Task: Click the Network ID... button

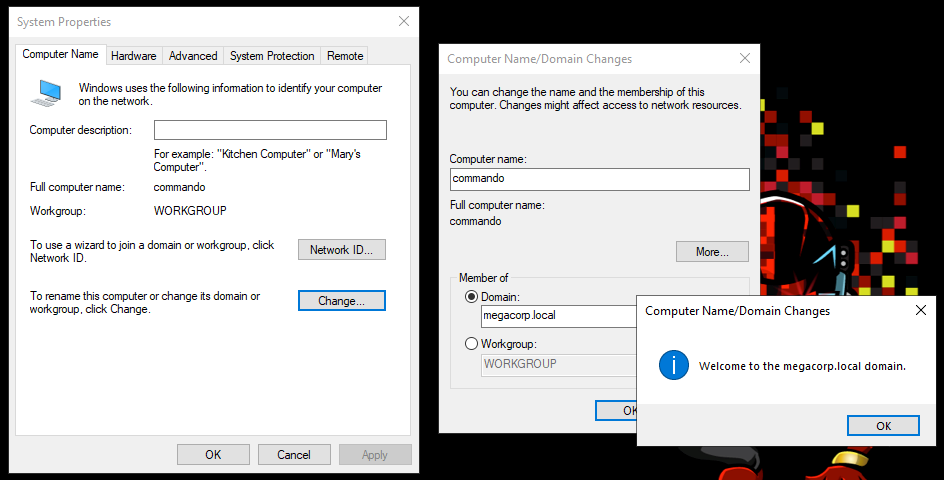Action: pyautogui.click(x=342, y=250)
